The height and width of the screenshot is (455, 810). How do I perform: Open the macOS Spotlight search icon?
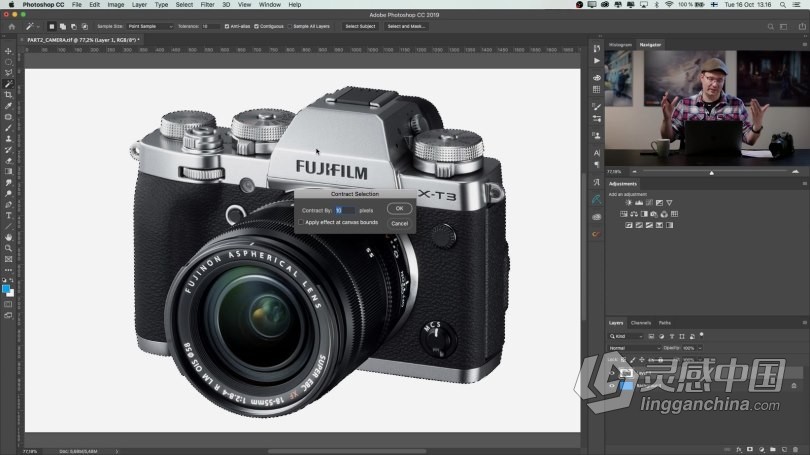pyautogui.click(x=783, y=5)
